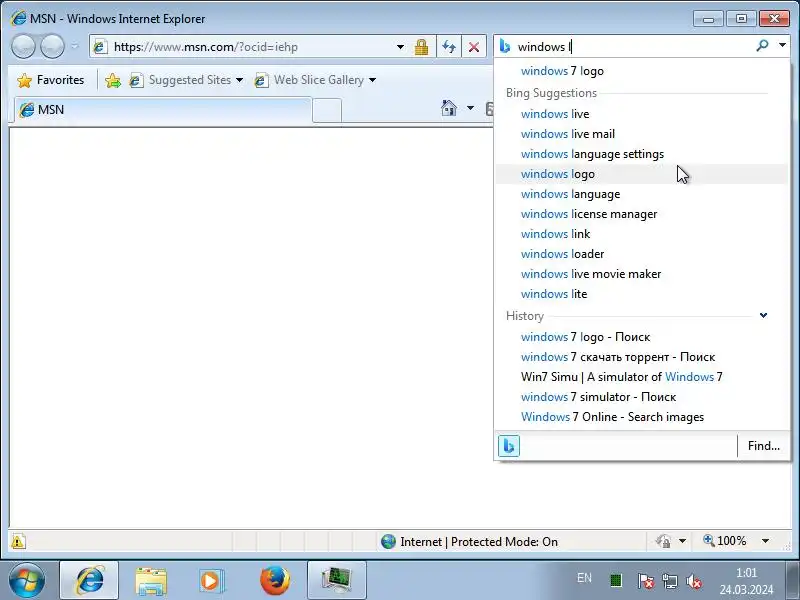Screen dimensions: 800x600
Task: Click the magnifier Search button
Action: (x=762, y=46)
